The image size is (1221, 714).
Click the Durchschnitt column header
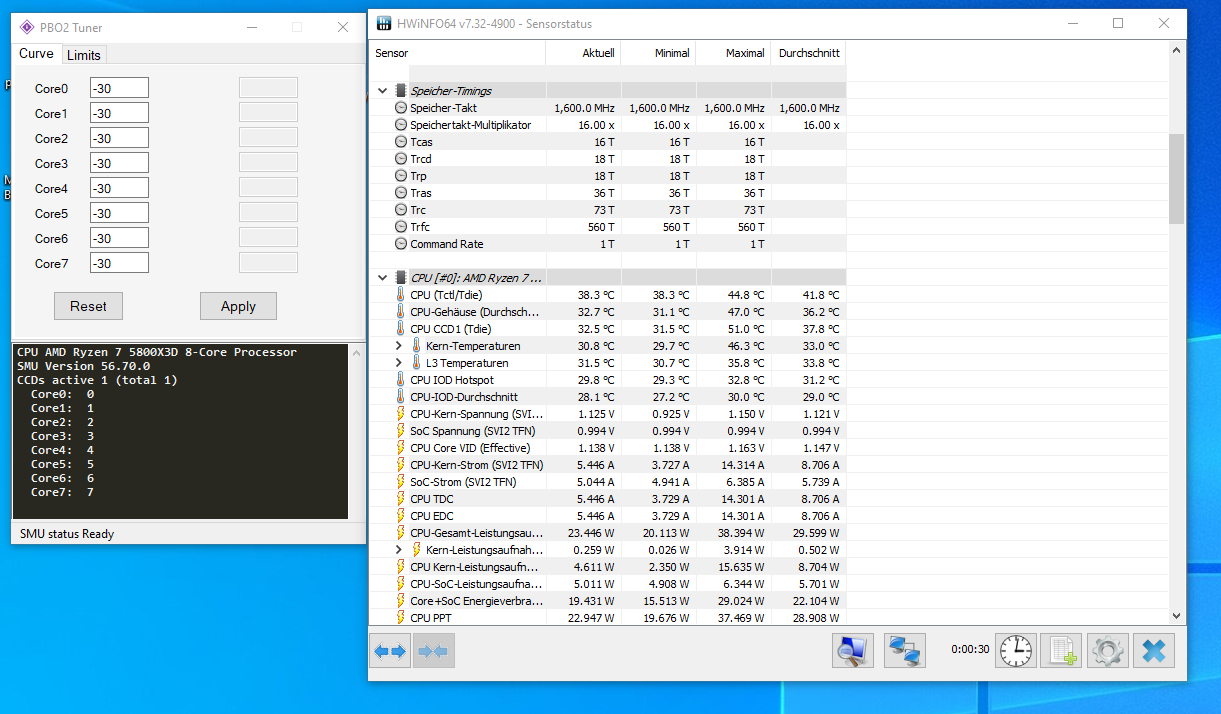(808, 53)
